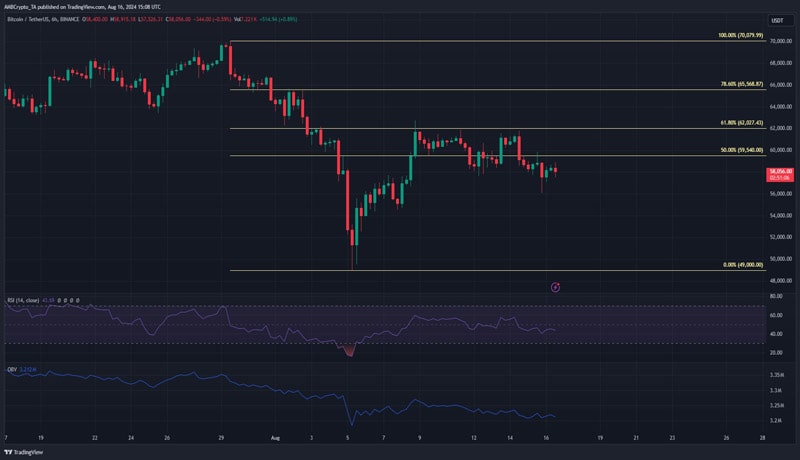Click the purple lightning event icon on chart

coord(555,287)
